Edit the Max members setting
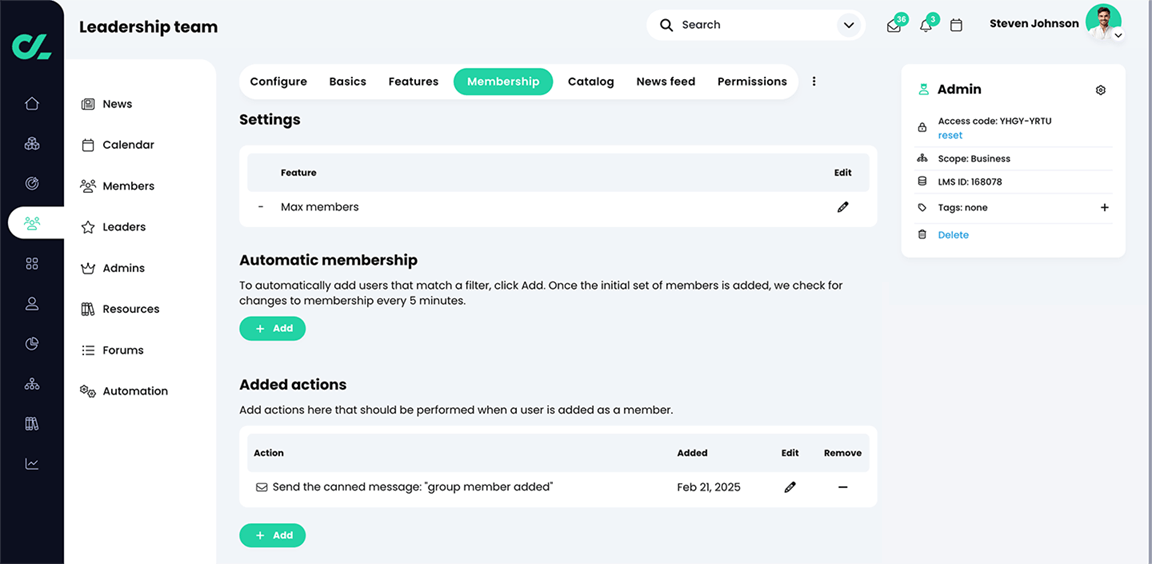This screenshot has width=1152, height=564. [x=843, y=207]
